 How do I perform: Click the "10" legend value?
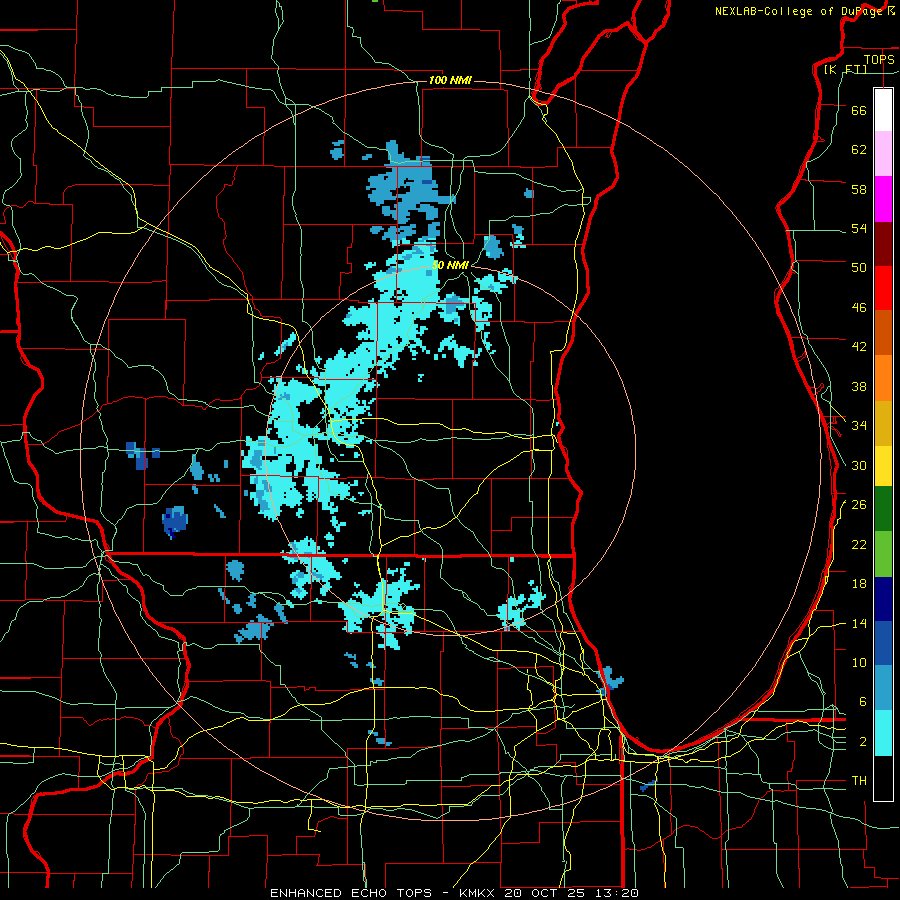[859, 662]
